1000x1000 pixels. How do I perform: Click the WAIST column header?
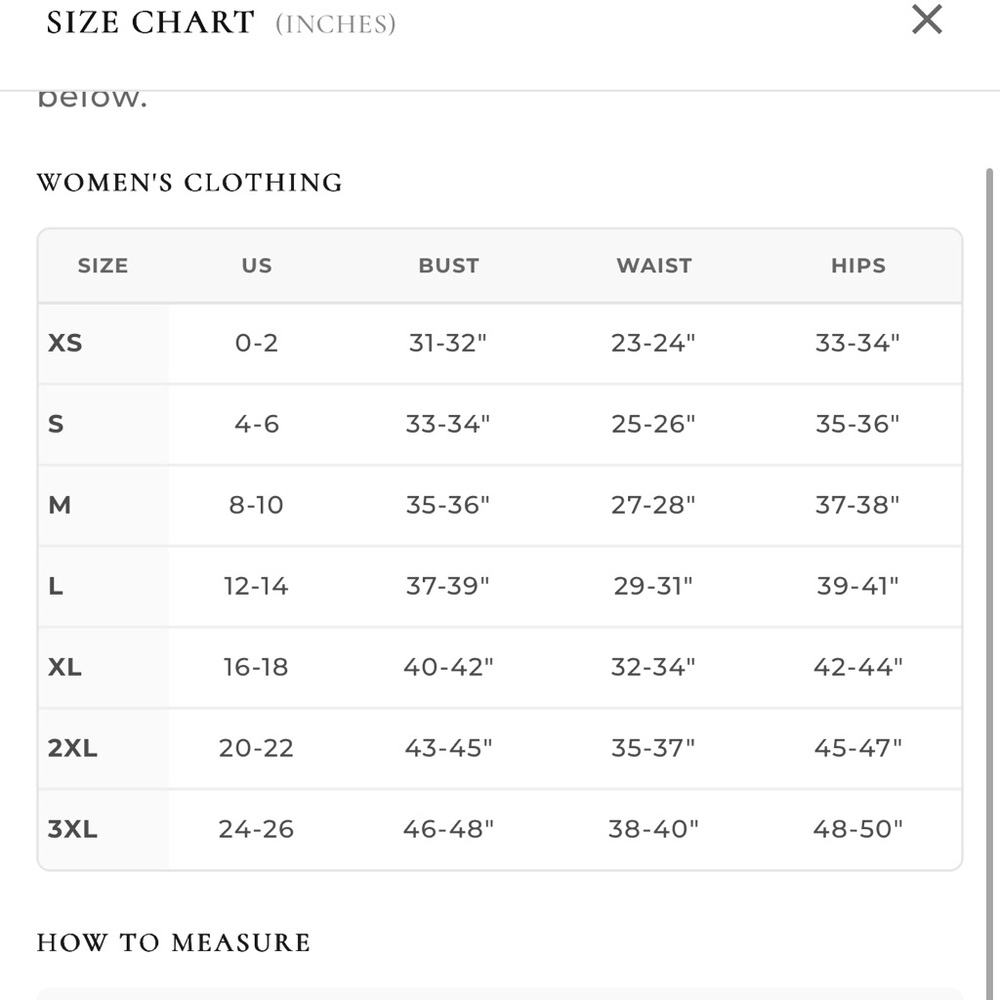pyautogui.click(x=654, y=265)
